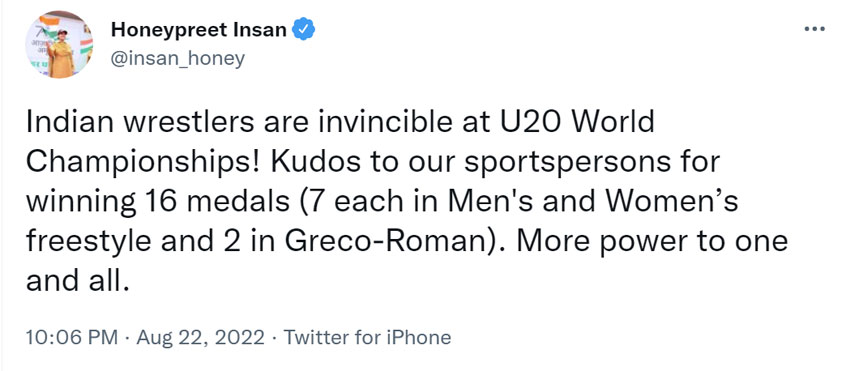Click the final words "and all."
The width and height of the screenshot is (850, 371).
tap(78, 280)
